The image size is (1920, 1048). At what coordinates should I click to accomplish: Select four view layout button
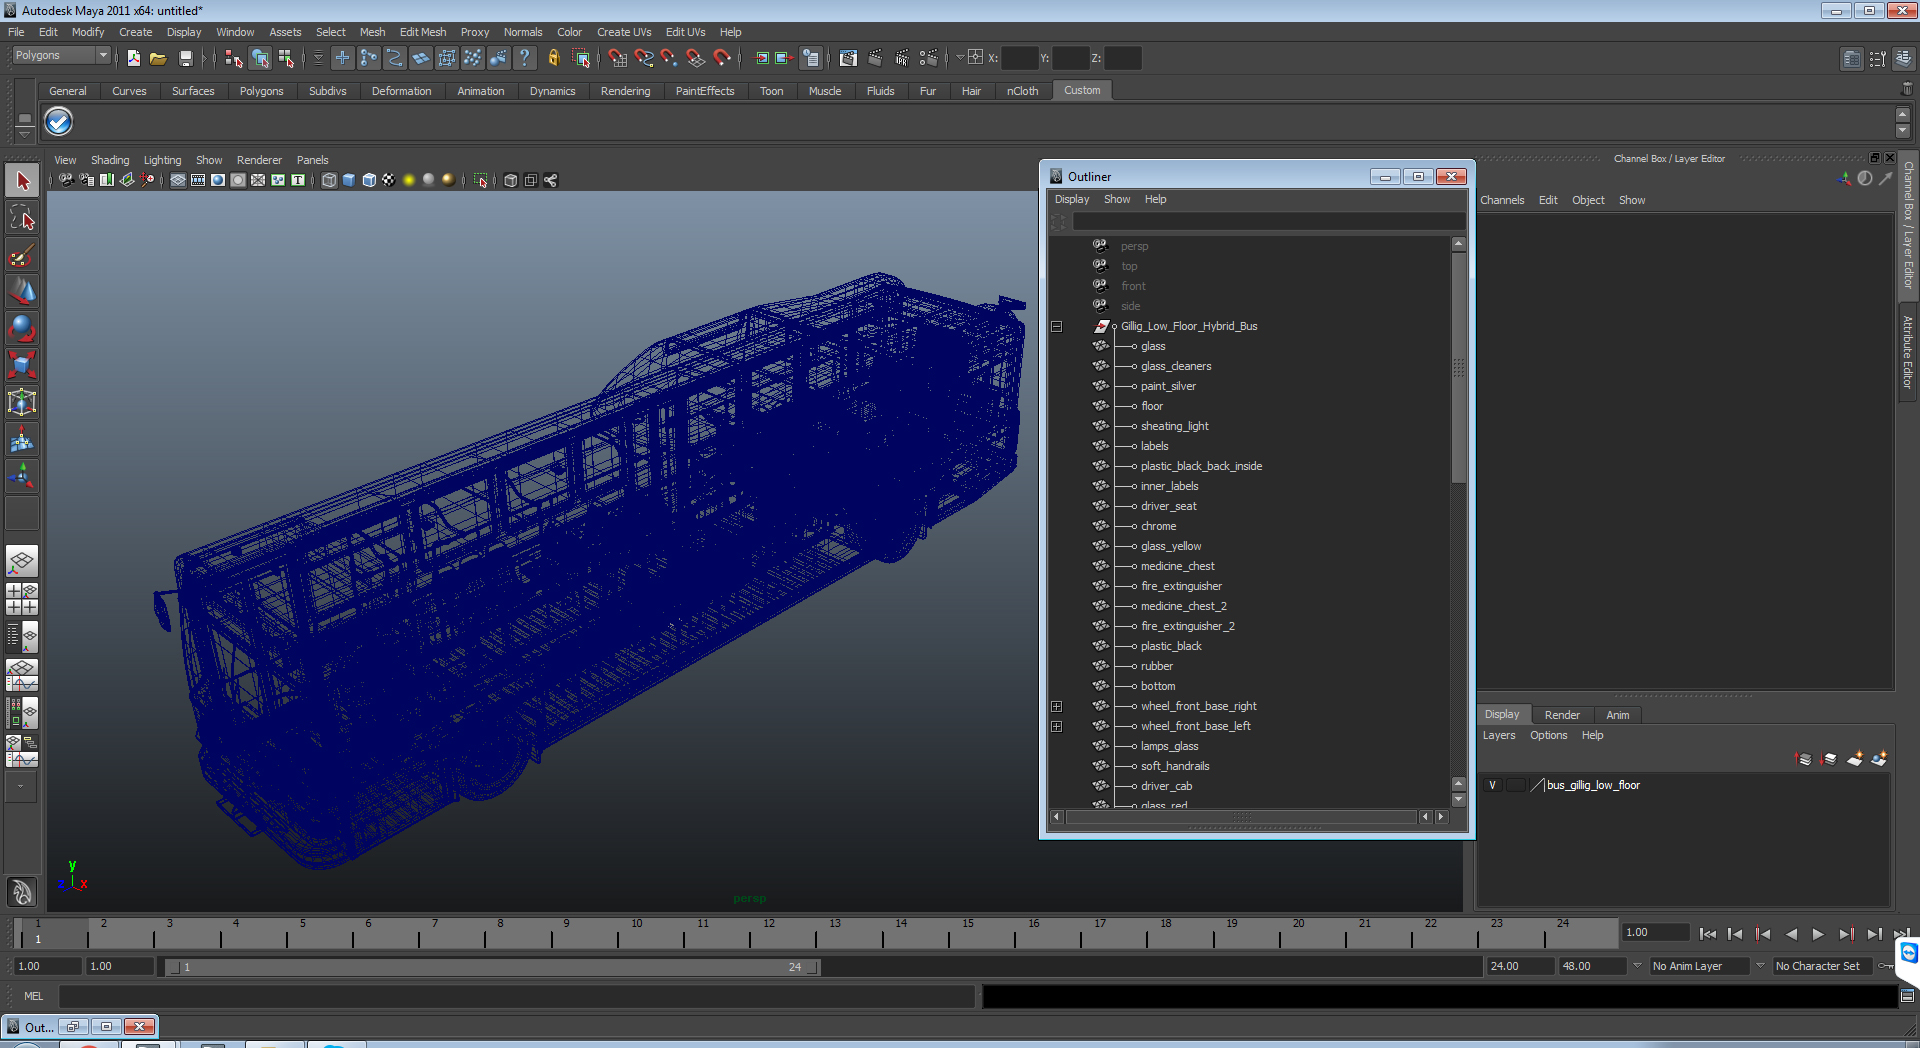22,598
